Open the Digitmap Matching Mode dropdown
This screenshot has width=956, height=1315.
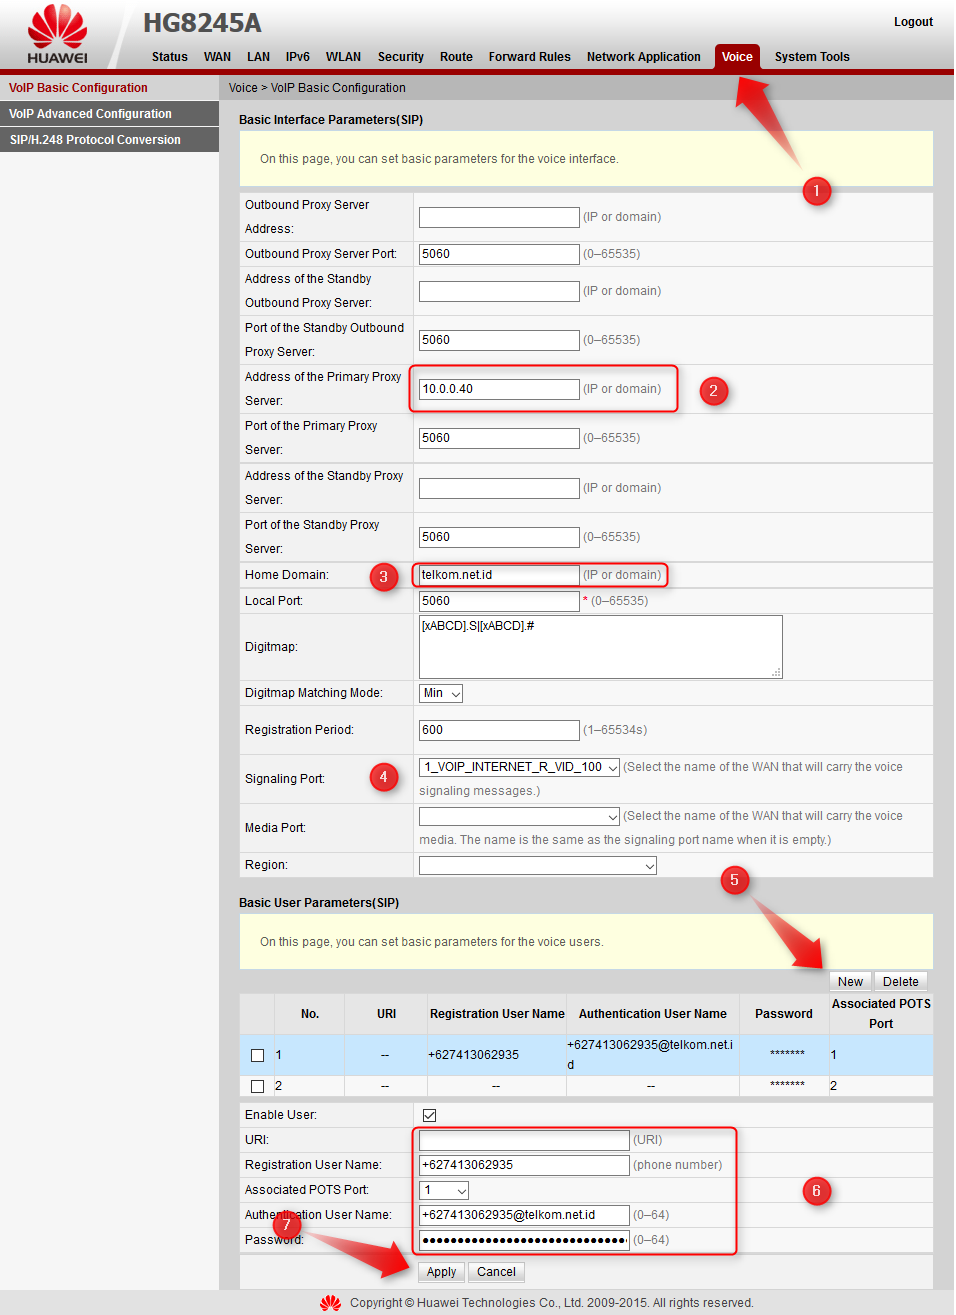point(441,693)
